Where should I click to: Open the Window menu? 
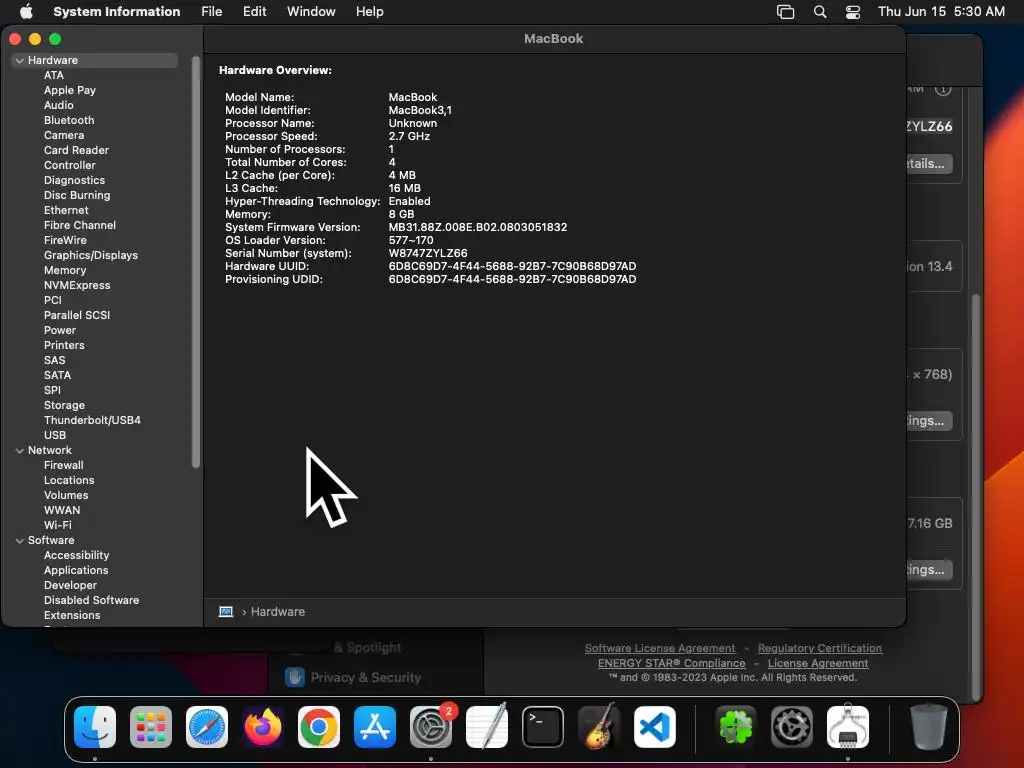click(x=311, y=12)
